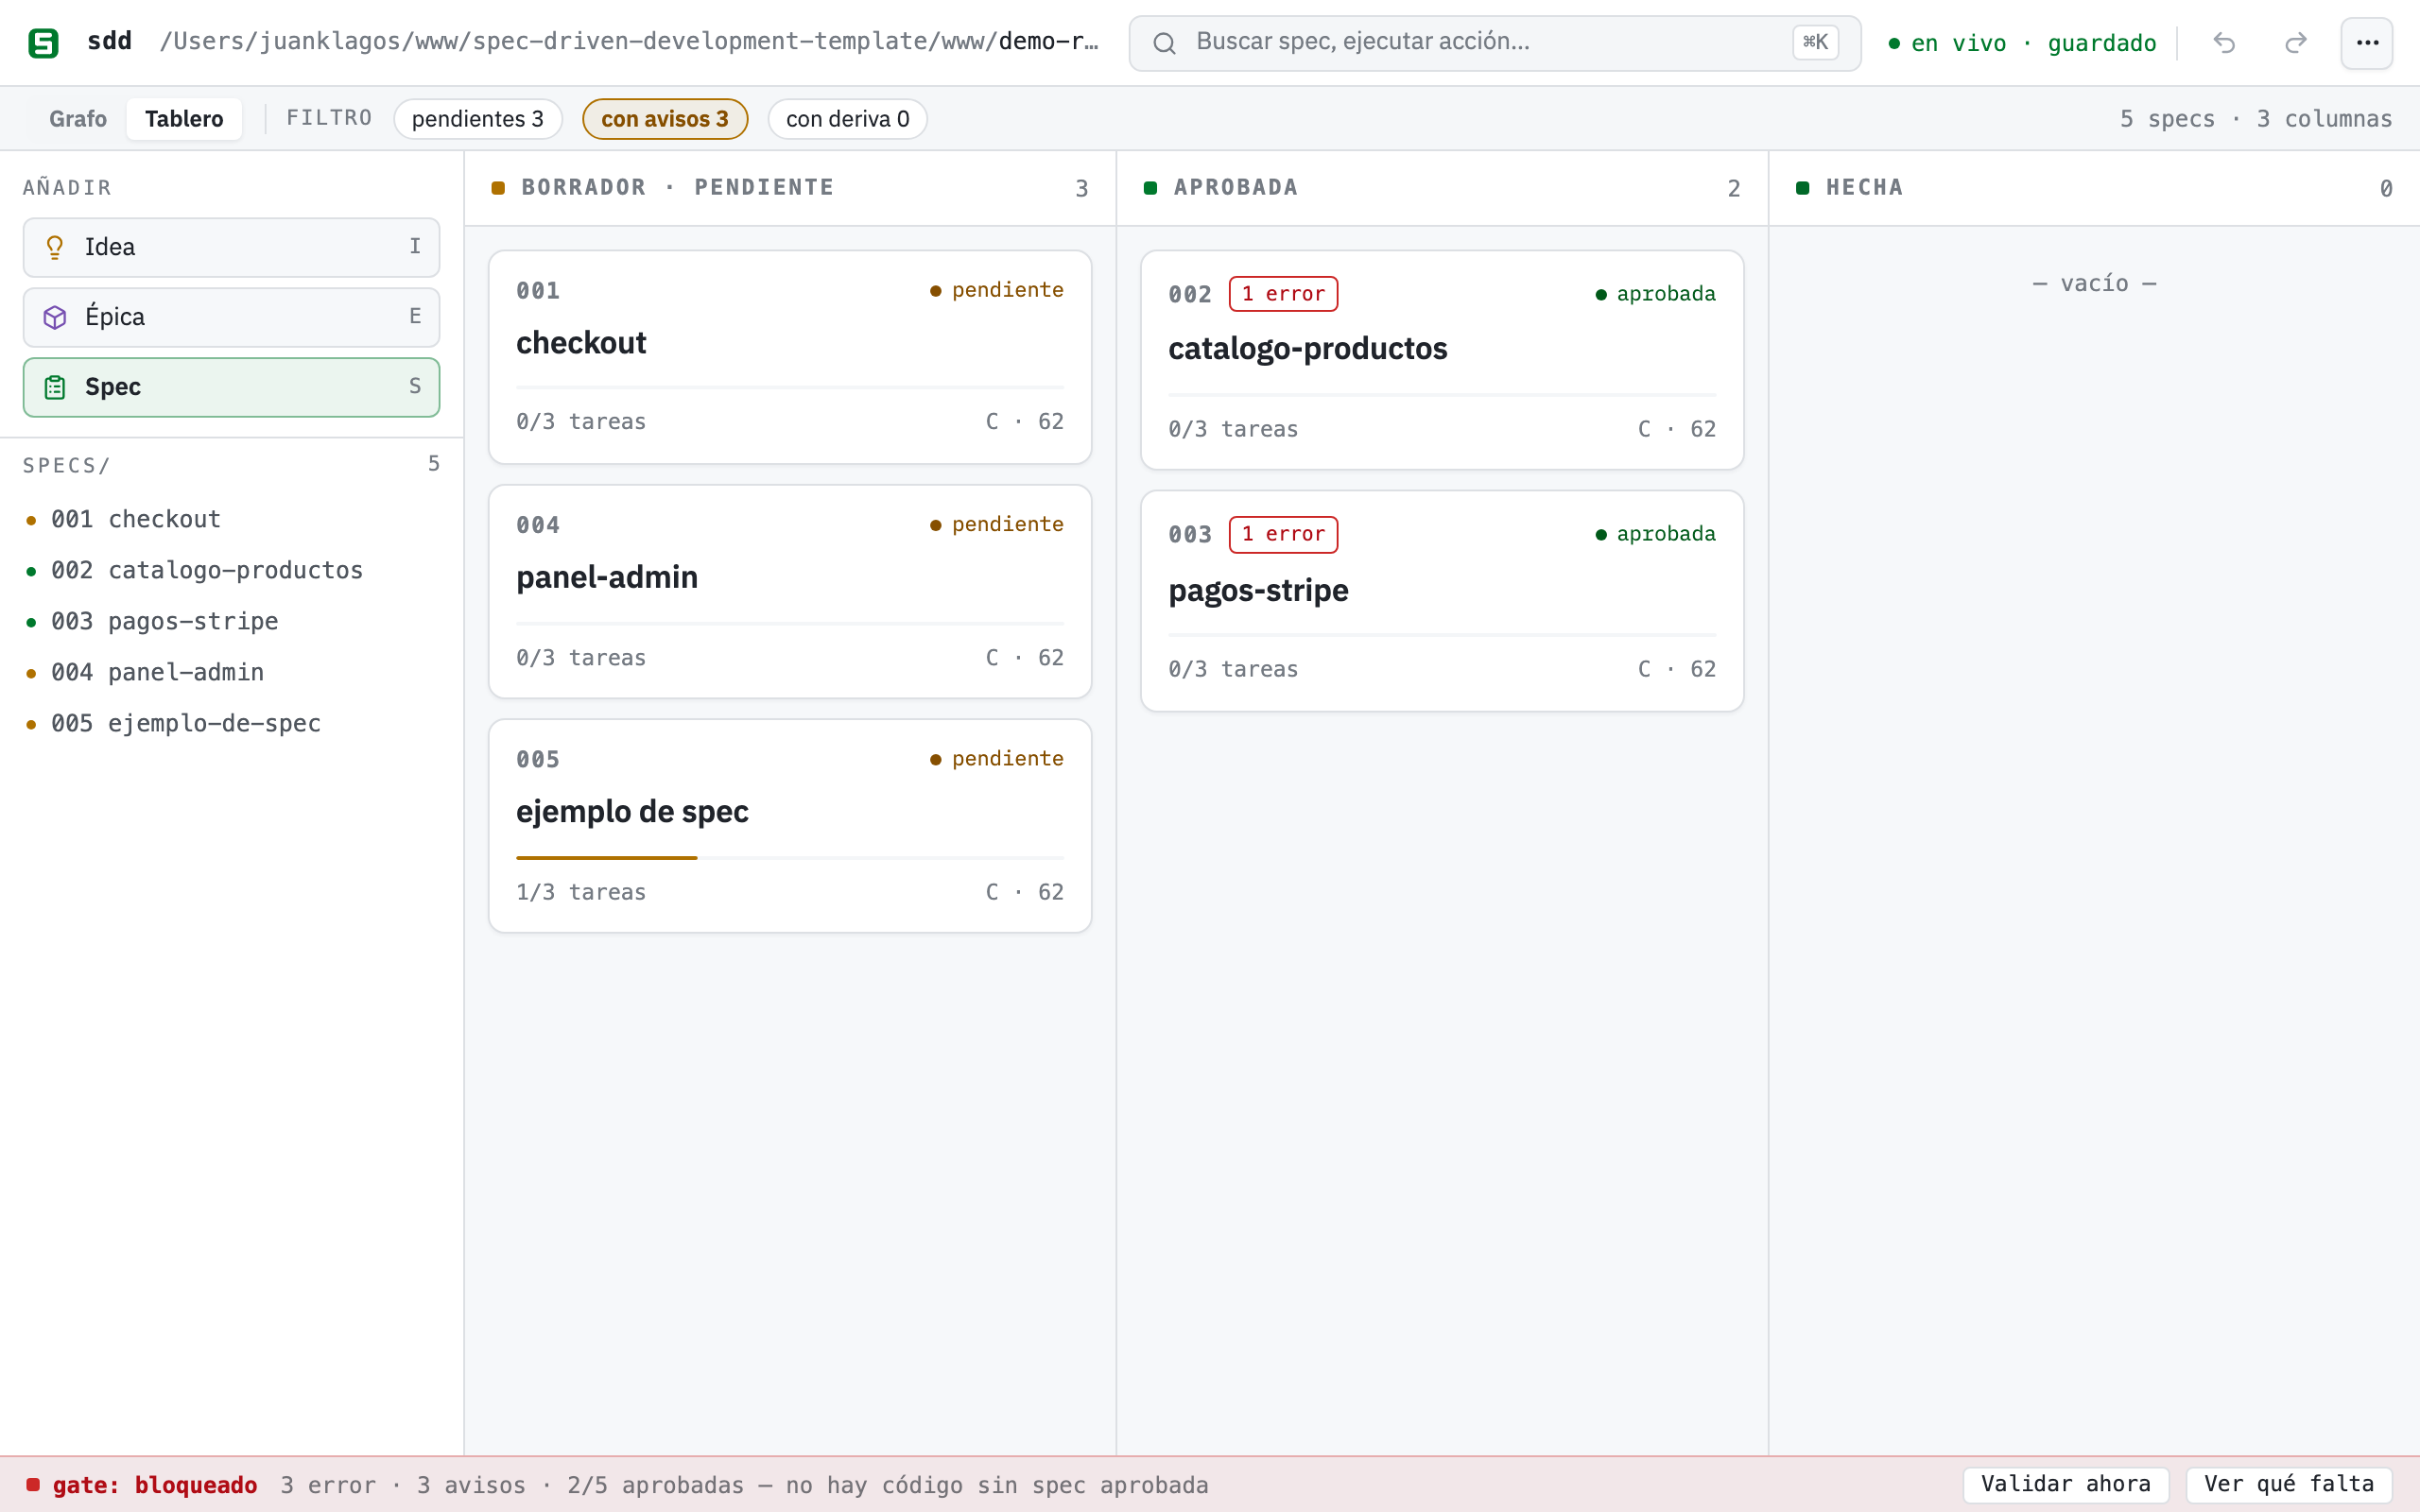The width and height of the screenshot is (2420, 1512).
Task: Click the vacío placeholder in Hecha
Action: (x=2094, y=284)
